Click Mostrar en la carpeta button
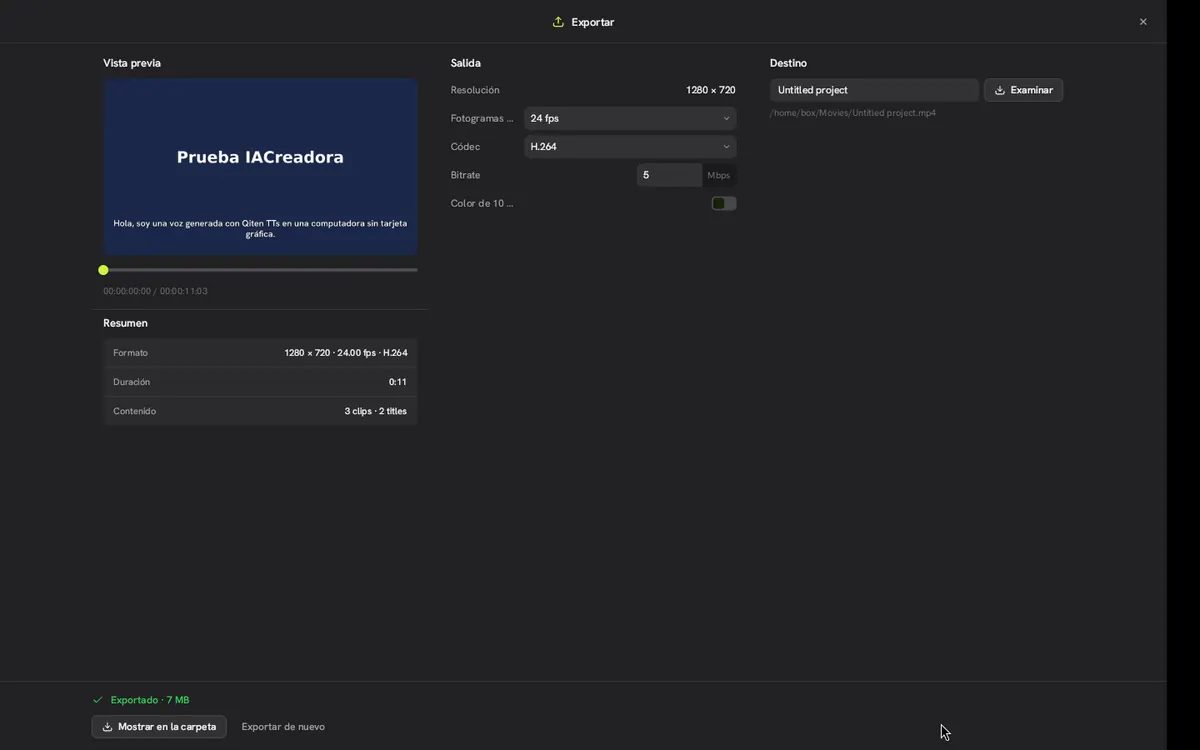This screenshot has height=750, width=1200. tap(159, 727)
